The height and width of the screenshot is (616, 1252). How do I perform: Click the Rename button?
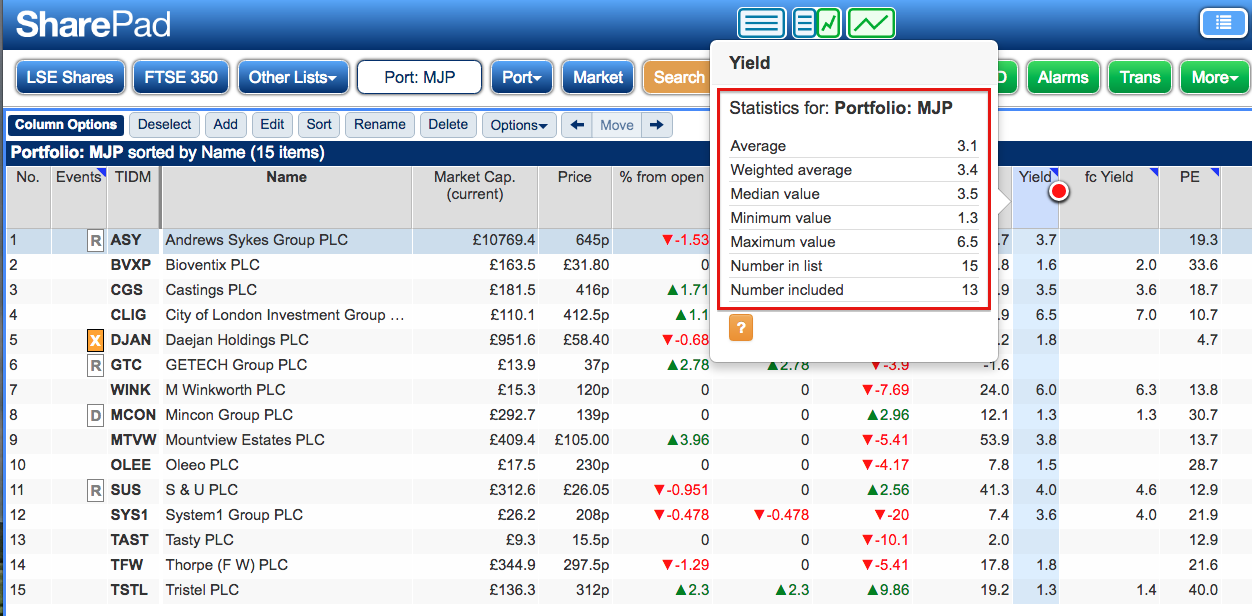tap(380, 125)
